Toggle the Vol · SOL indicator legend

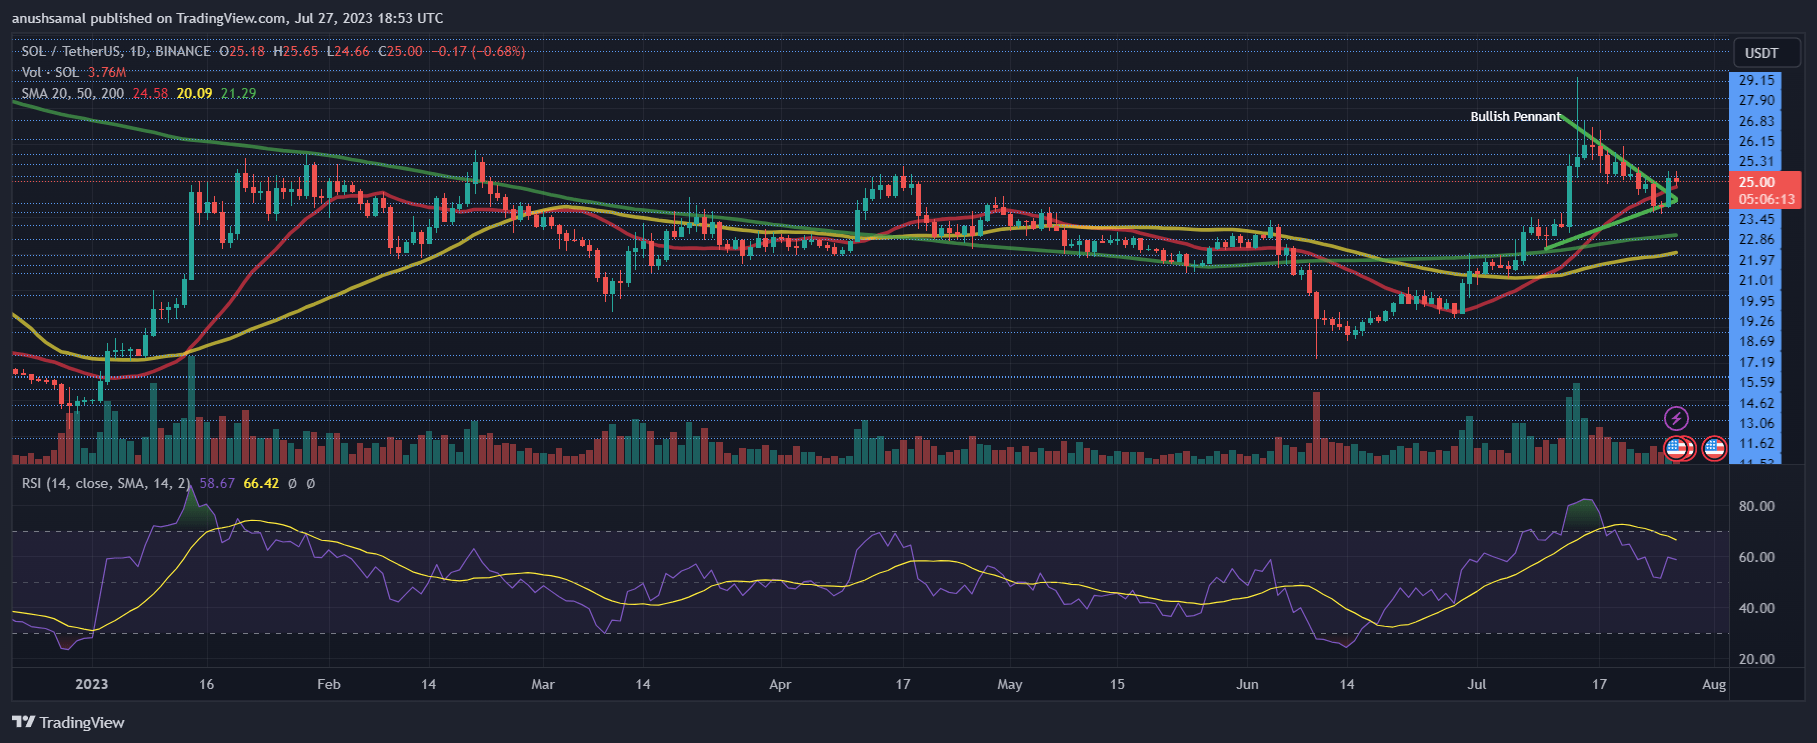pos(50,72)
